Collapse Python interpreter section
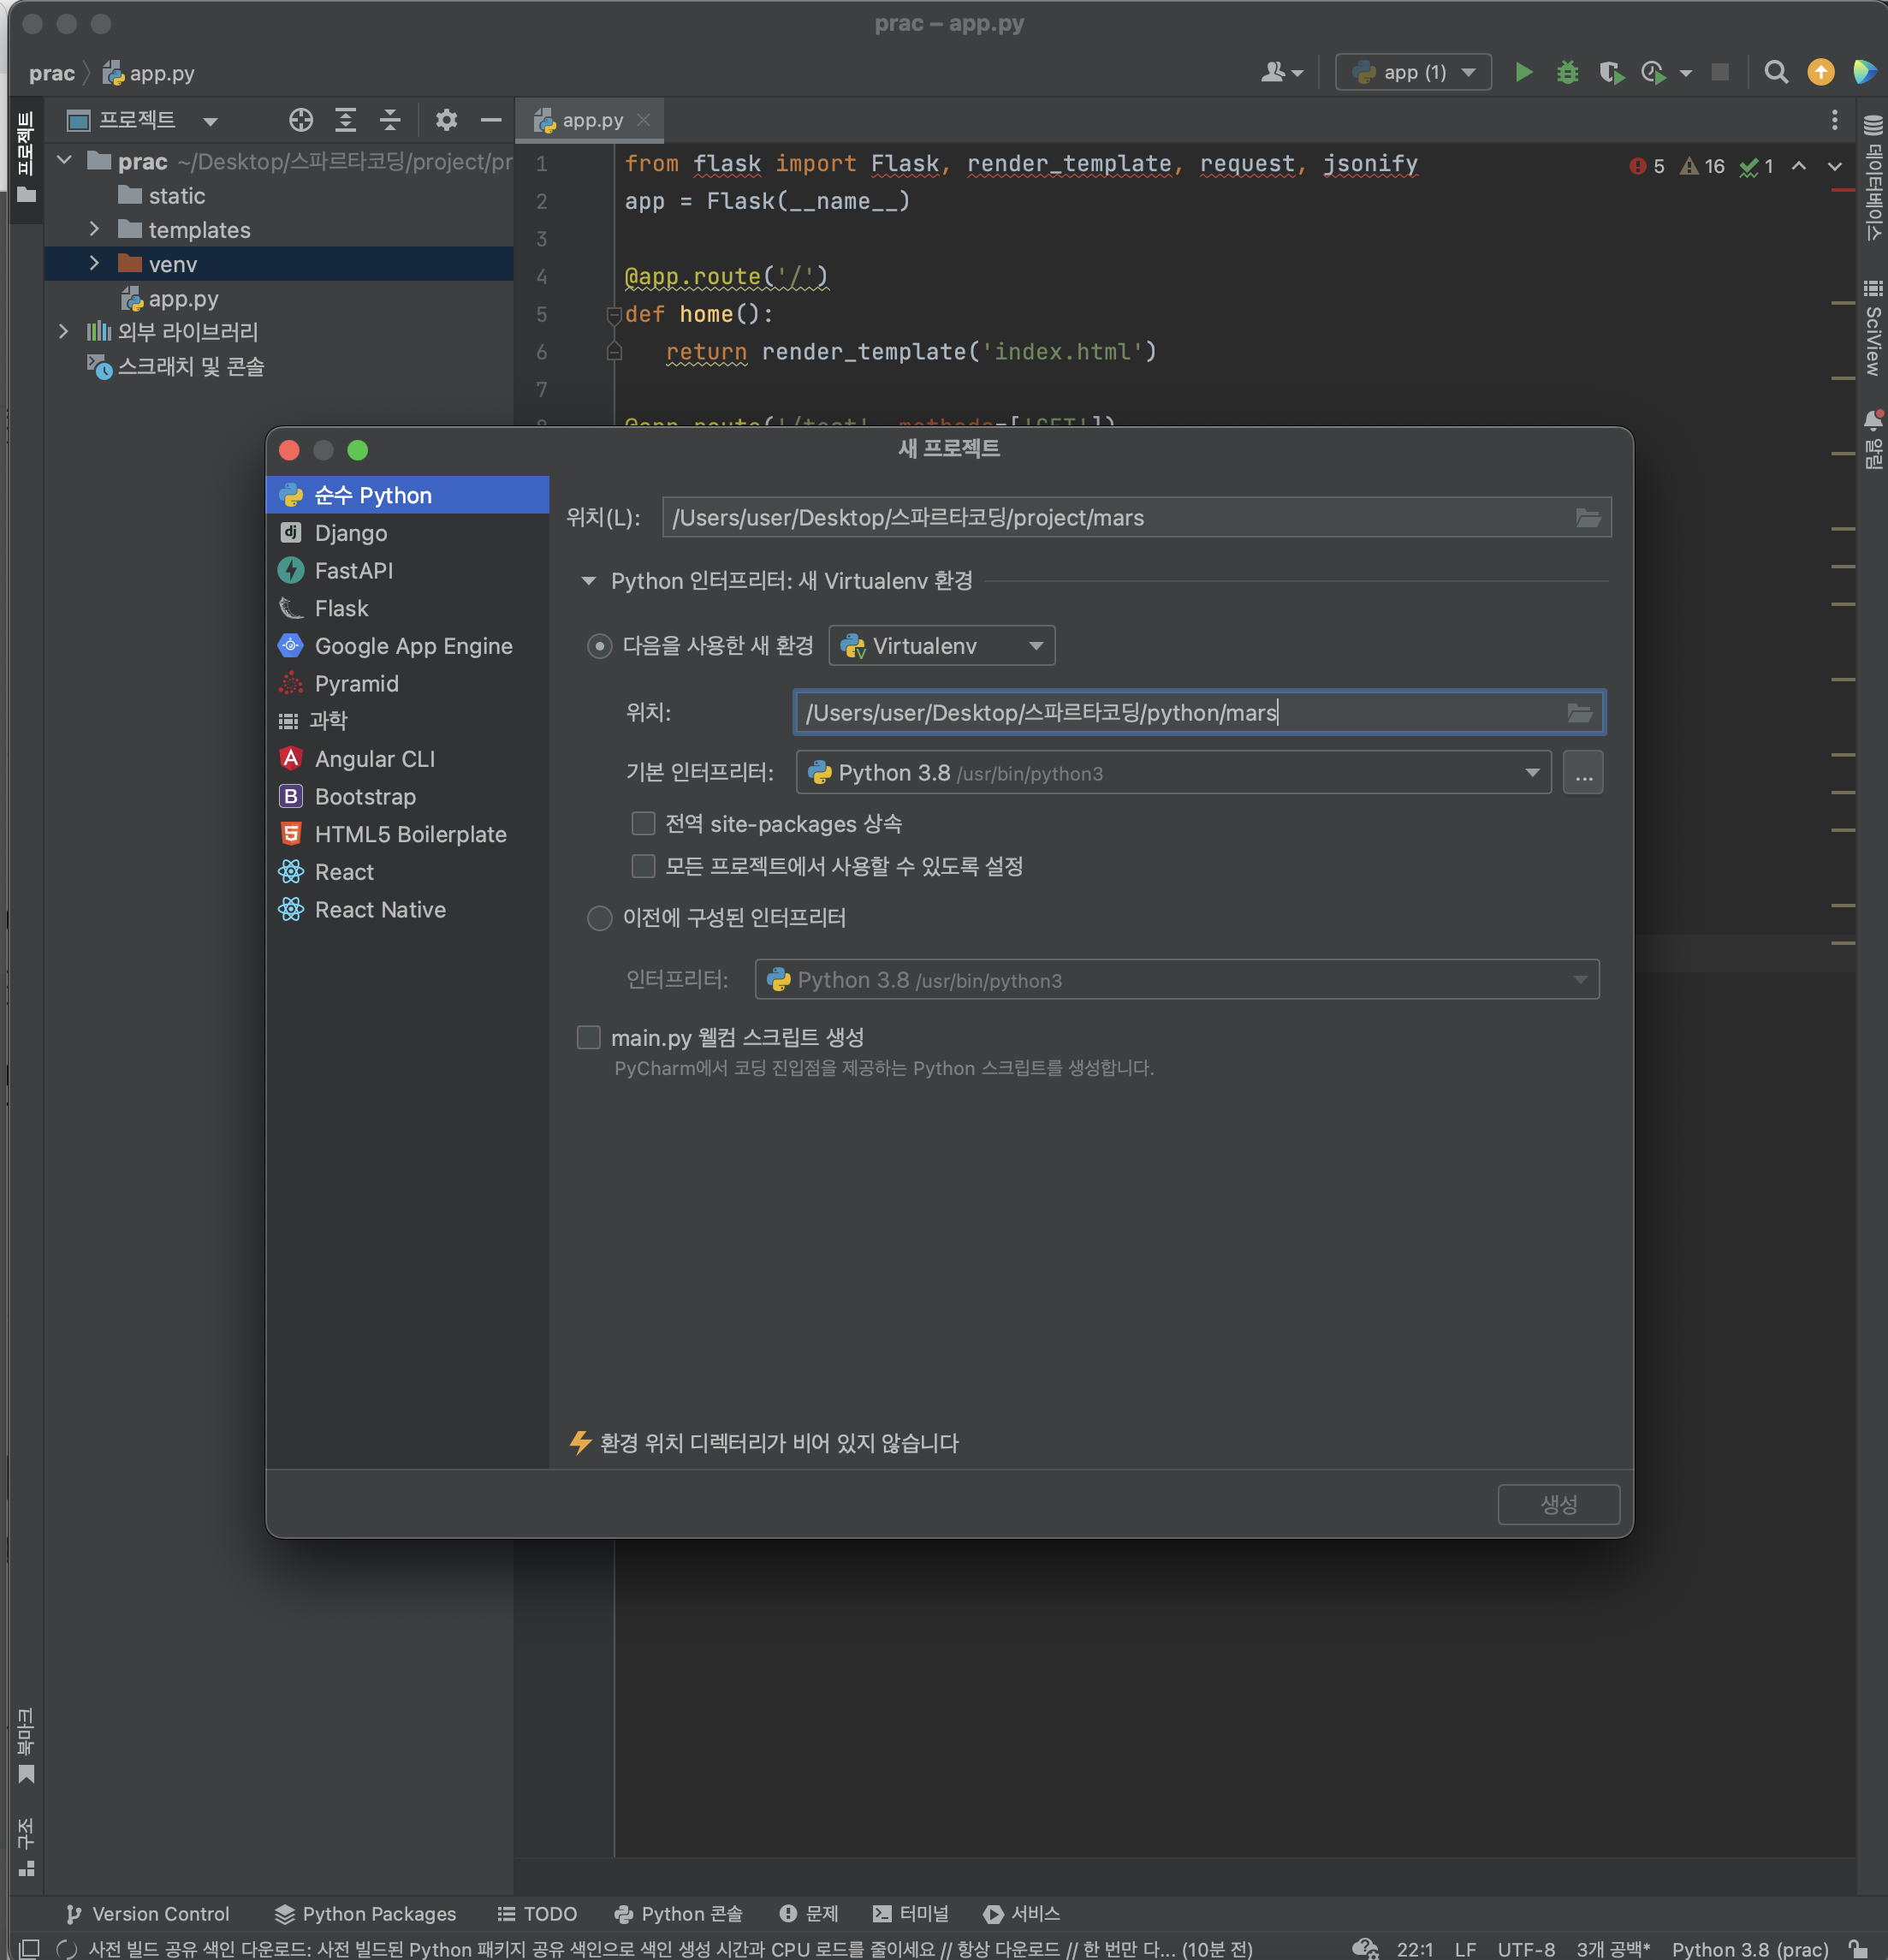This screenshot has width=1888, height=1960. pos(589,581)
